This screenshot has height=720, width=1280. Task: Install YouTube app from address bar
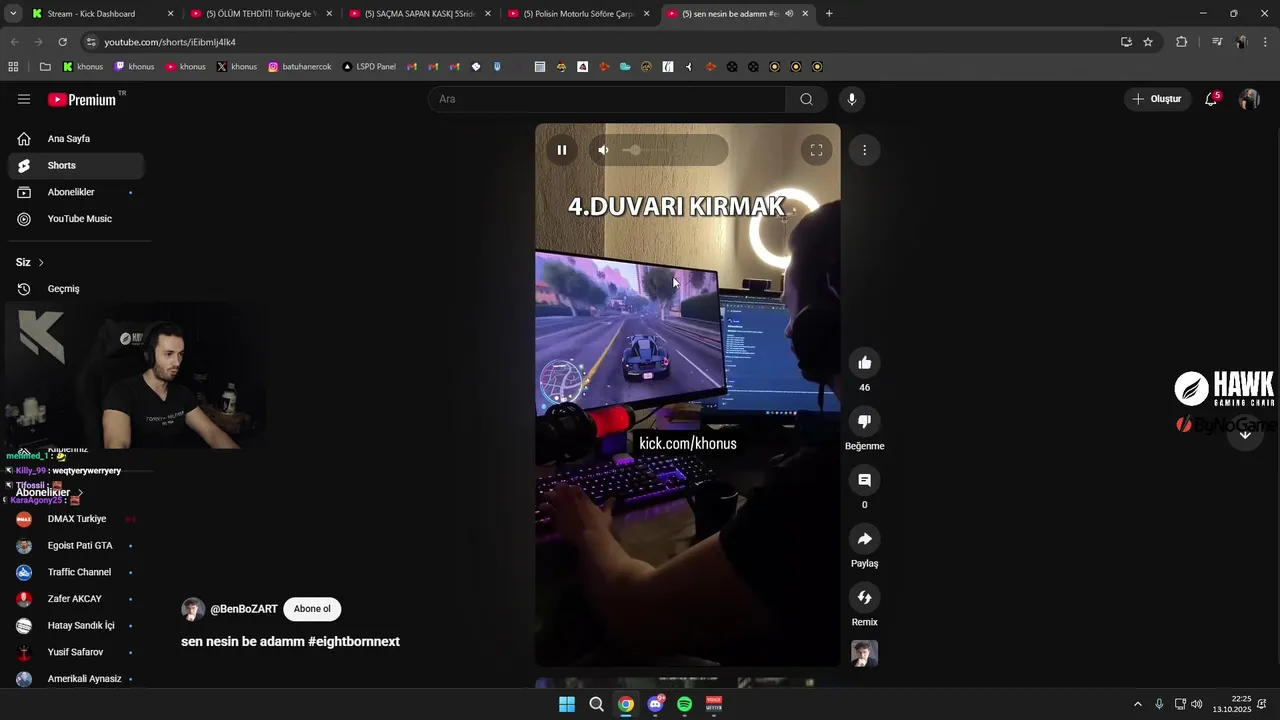point(1126,42)
